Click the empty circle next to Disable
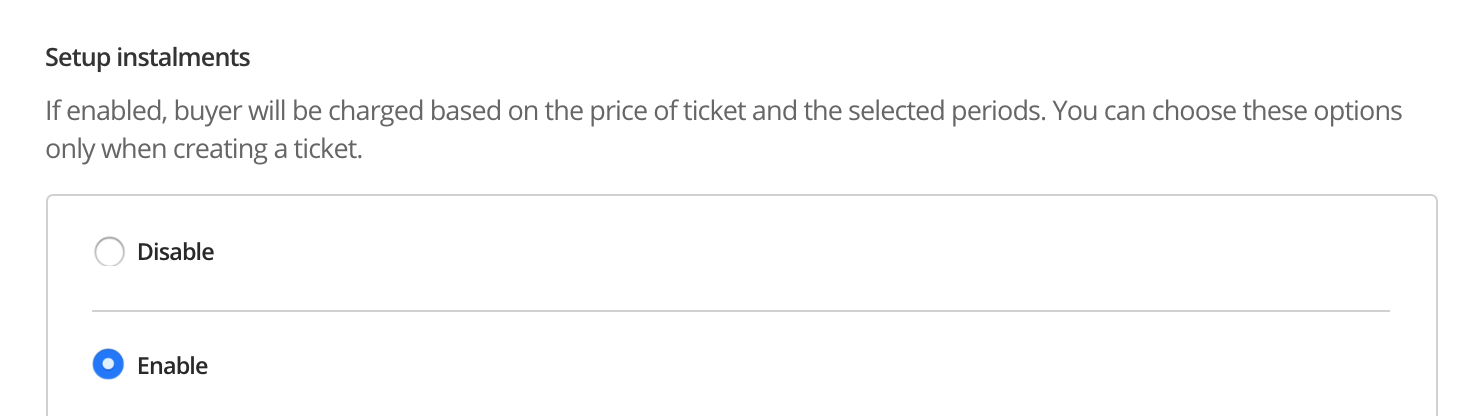 pyautogui.click(x=109, y=252)
